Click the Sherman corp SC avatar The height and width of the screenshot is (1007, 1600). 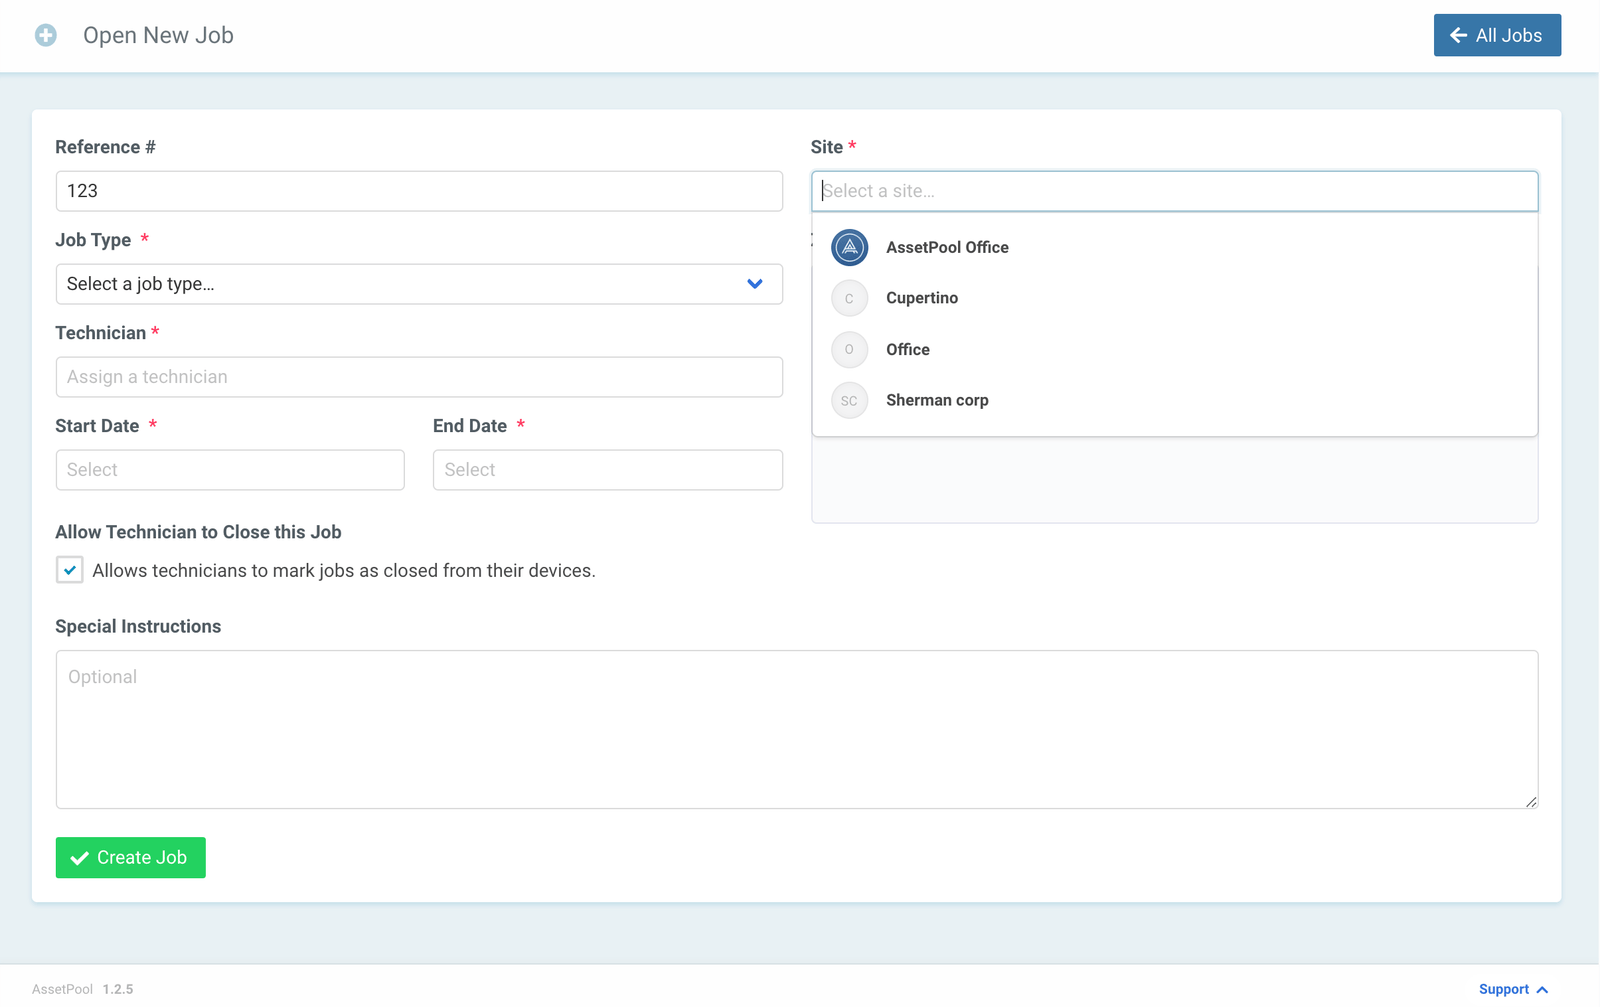coord(849,400)
